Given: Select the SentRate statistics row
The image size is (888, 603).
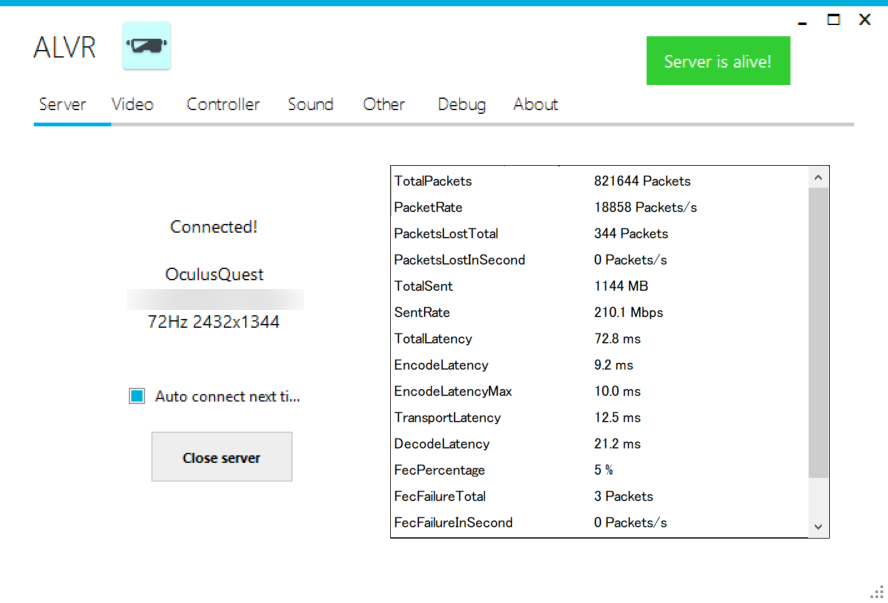Looking at the screenshot, I should (598, 312).
